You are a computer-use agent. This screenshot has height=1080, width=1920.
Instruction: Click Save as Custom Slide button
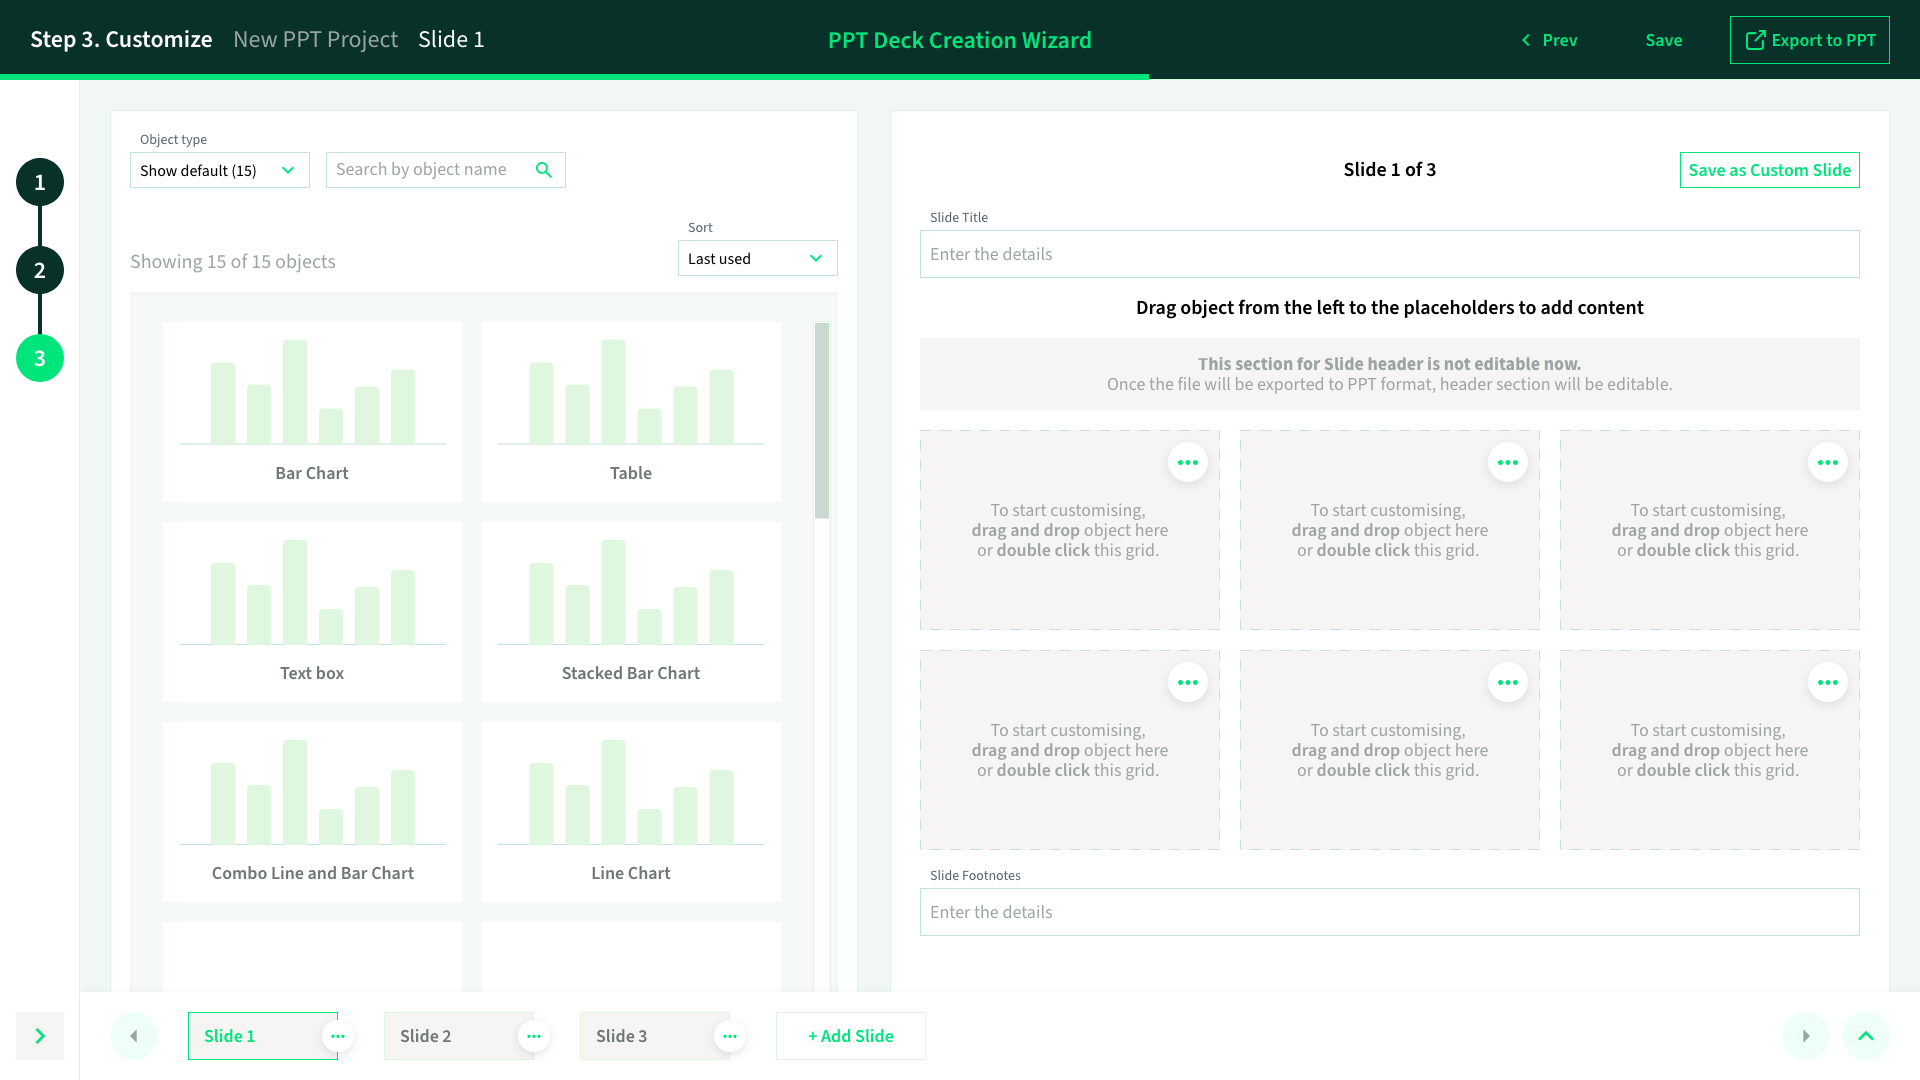1769,170
